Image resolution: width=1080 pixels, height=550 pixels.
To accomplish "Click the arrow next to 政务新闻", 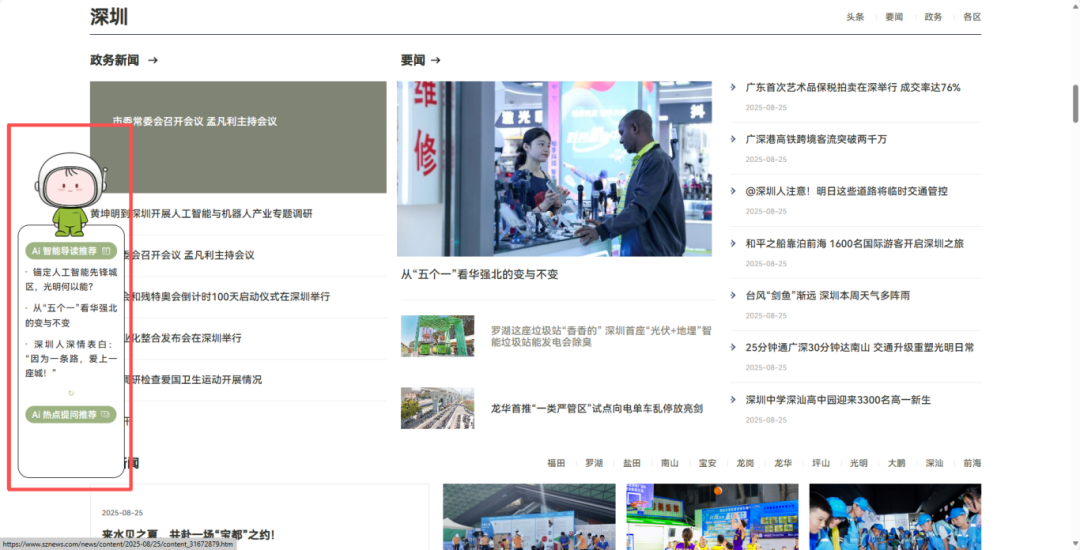I will tap(153, 60).
